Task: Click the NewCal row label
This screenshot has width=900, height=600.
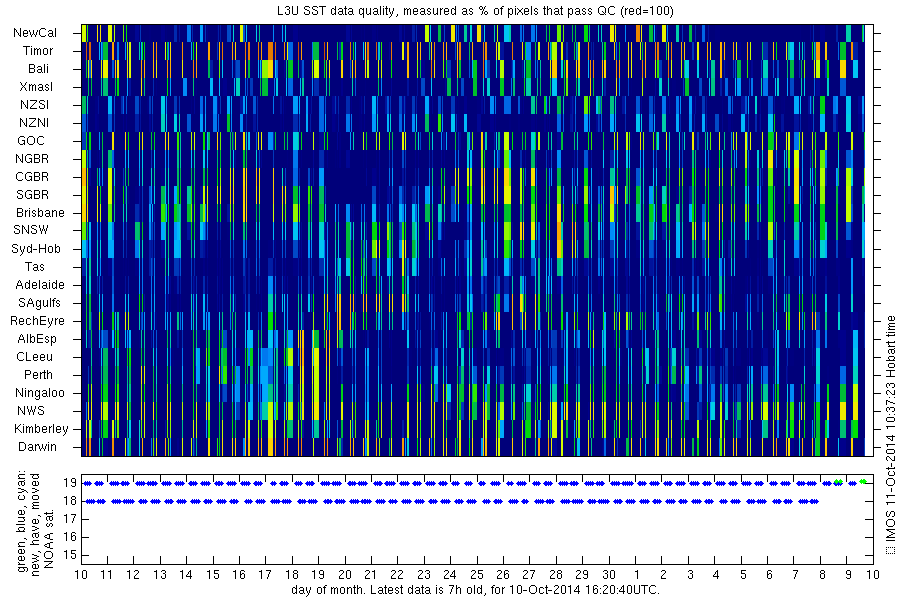Action: (35, 33)
